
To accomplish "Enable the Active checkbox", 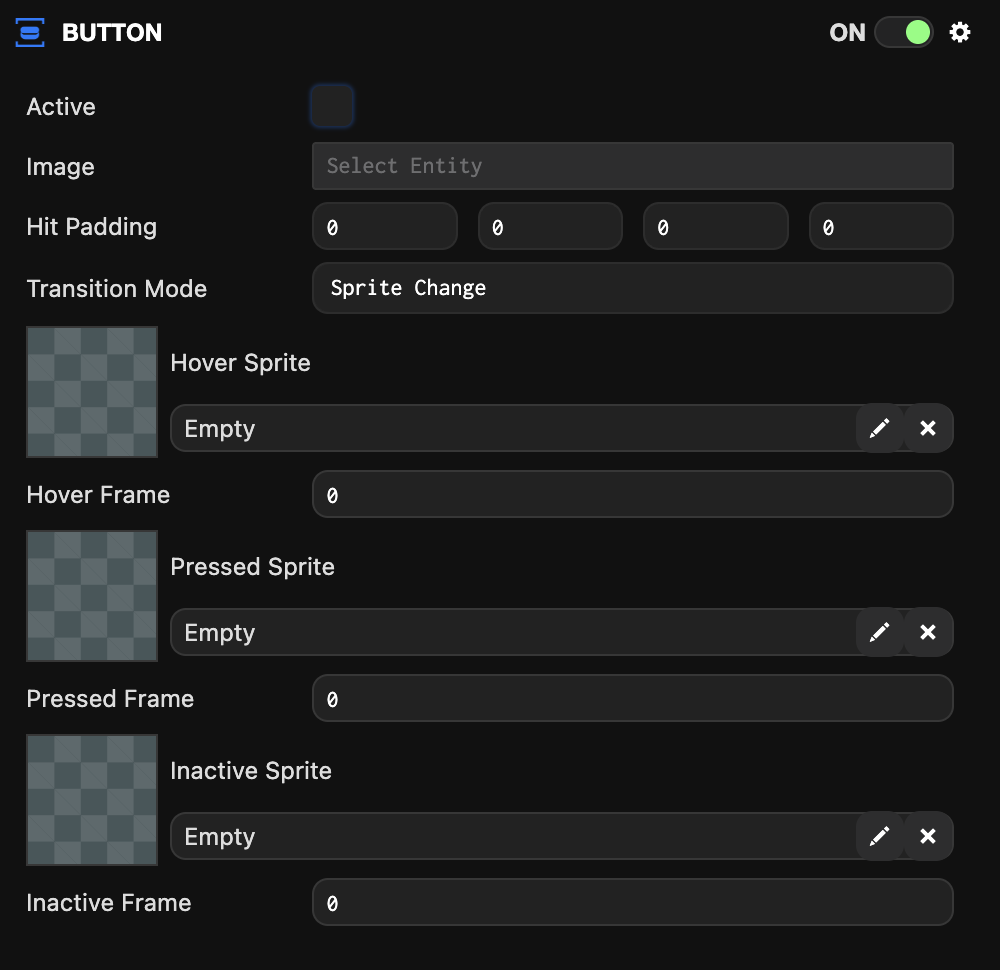I will (x=332, y=106).
